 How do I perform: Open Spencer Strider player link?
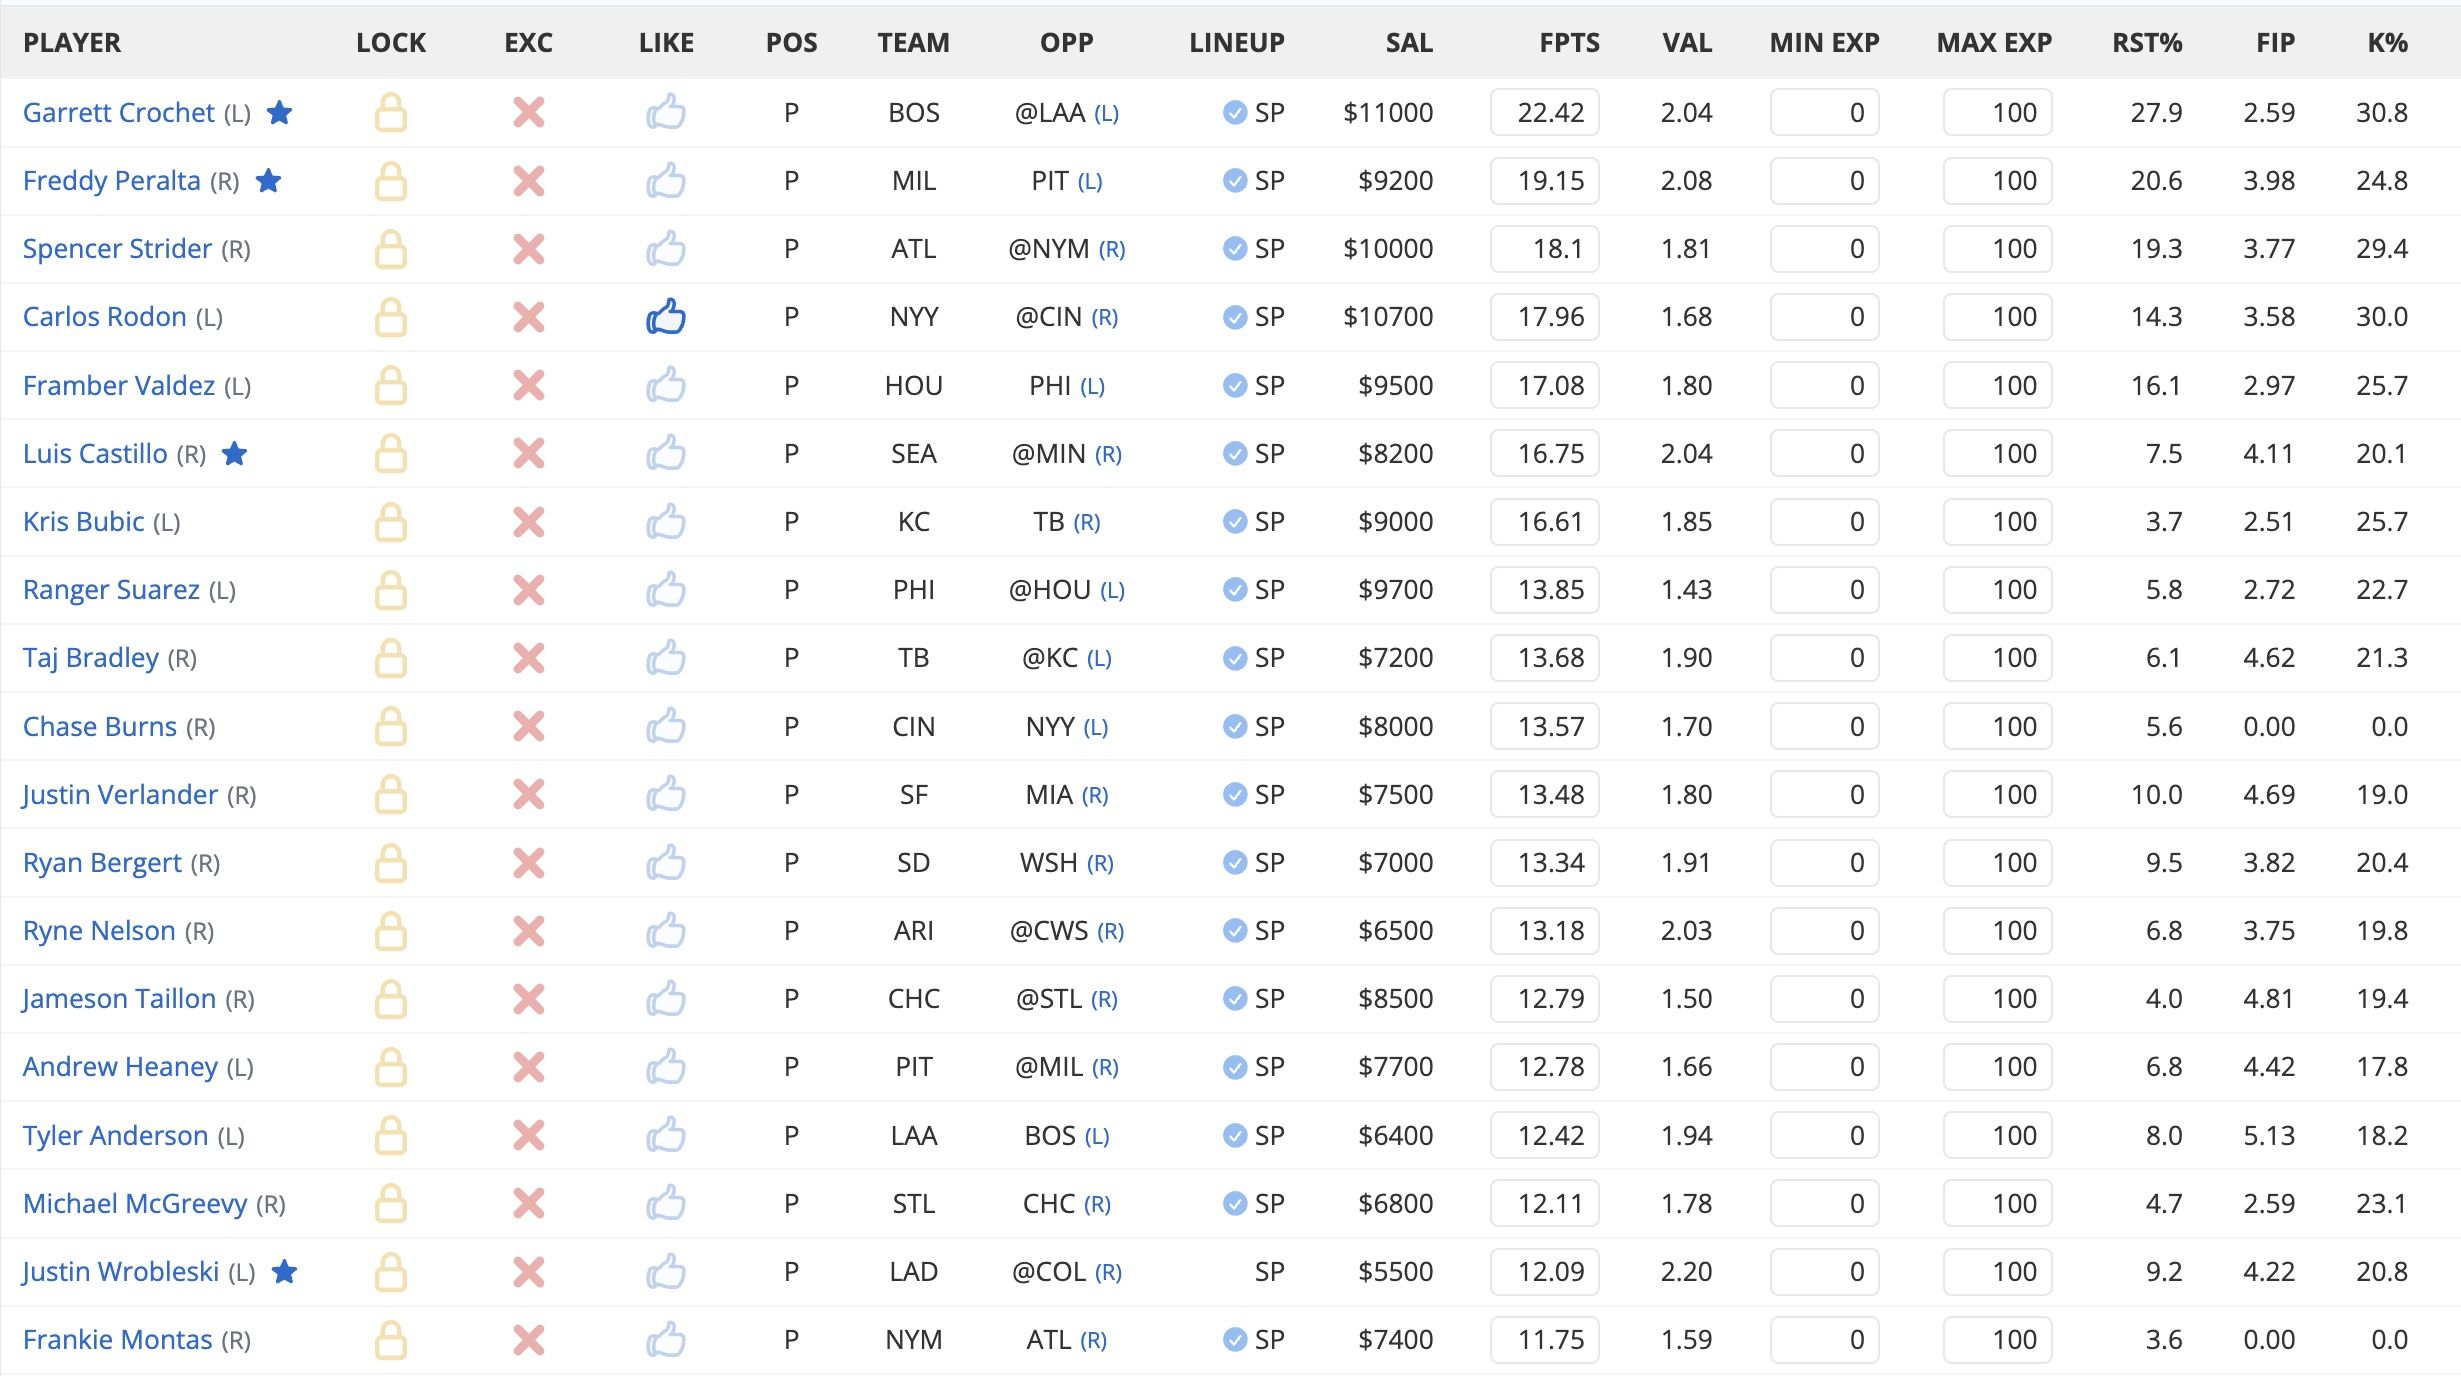(117, 249)
